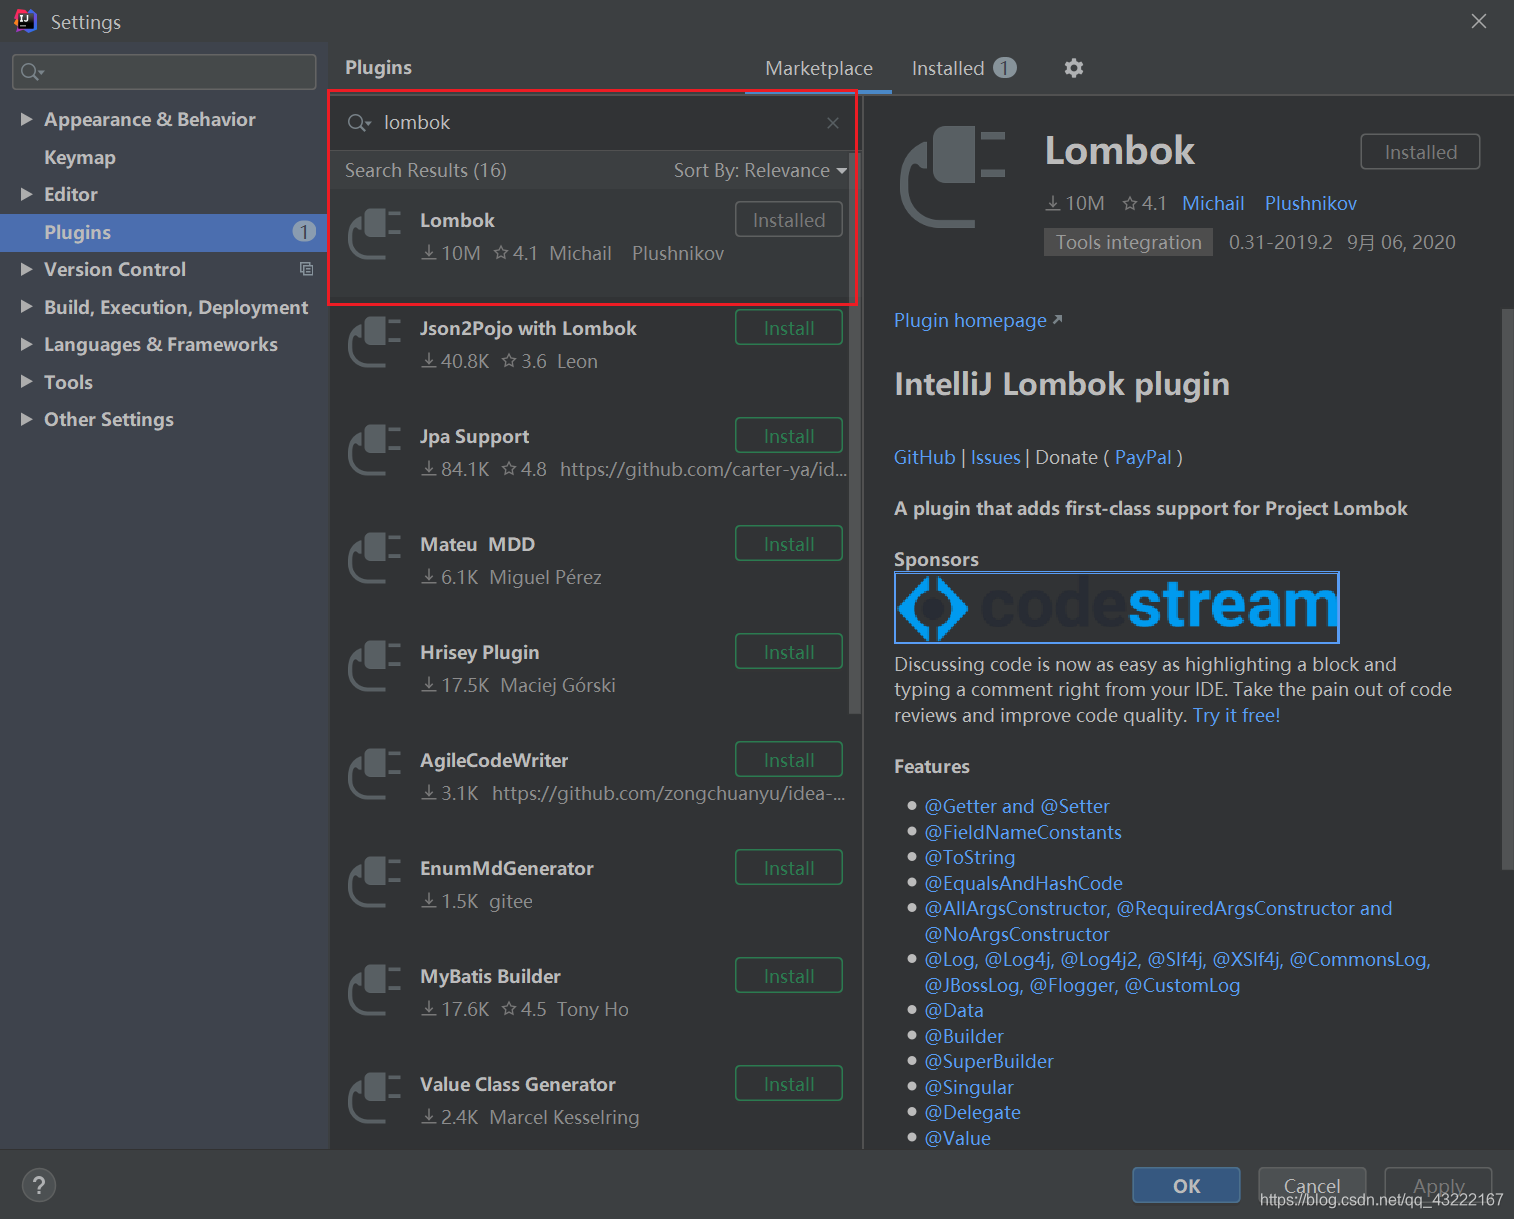Viewport: 1514px width, 1219px height.
Task: Install the Value Class Generator plugin
Action: click(x=789, y=1084)
